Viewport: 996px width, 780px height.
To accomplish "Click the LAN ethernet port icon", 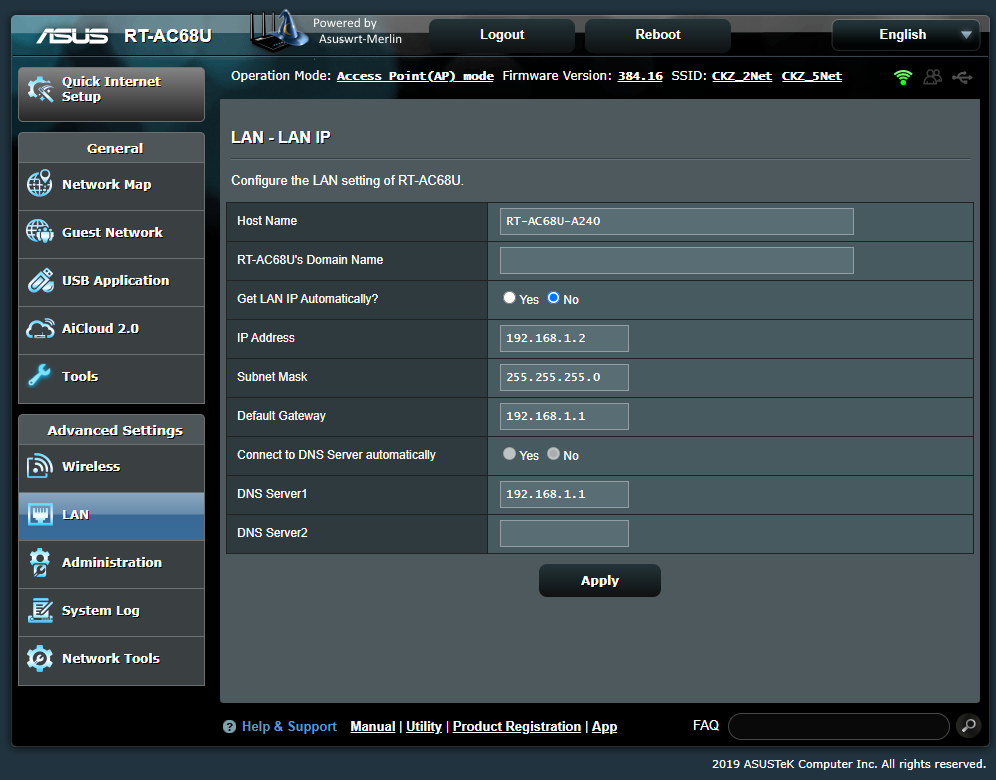I will point(40,514).
